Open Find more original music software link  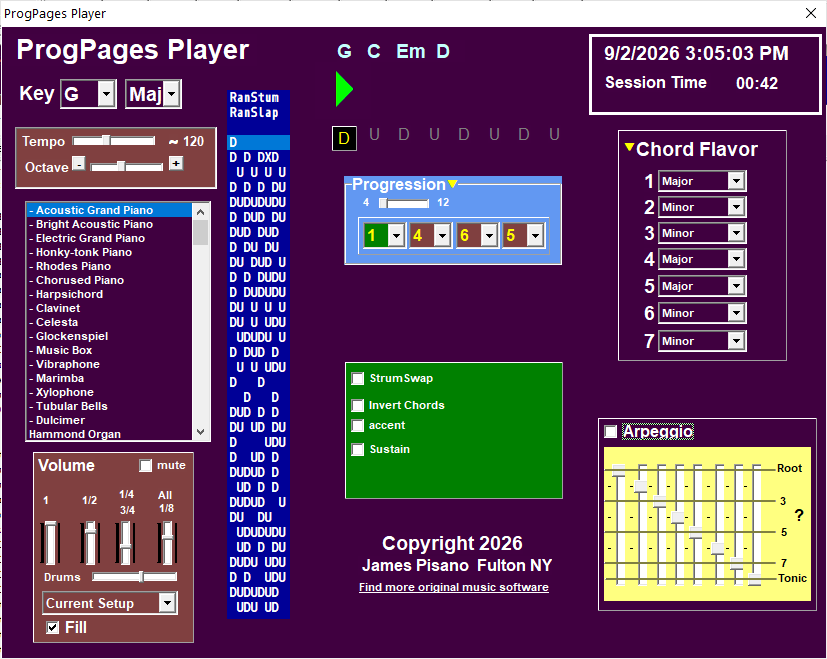click(454, 587)
